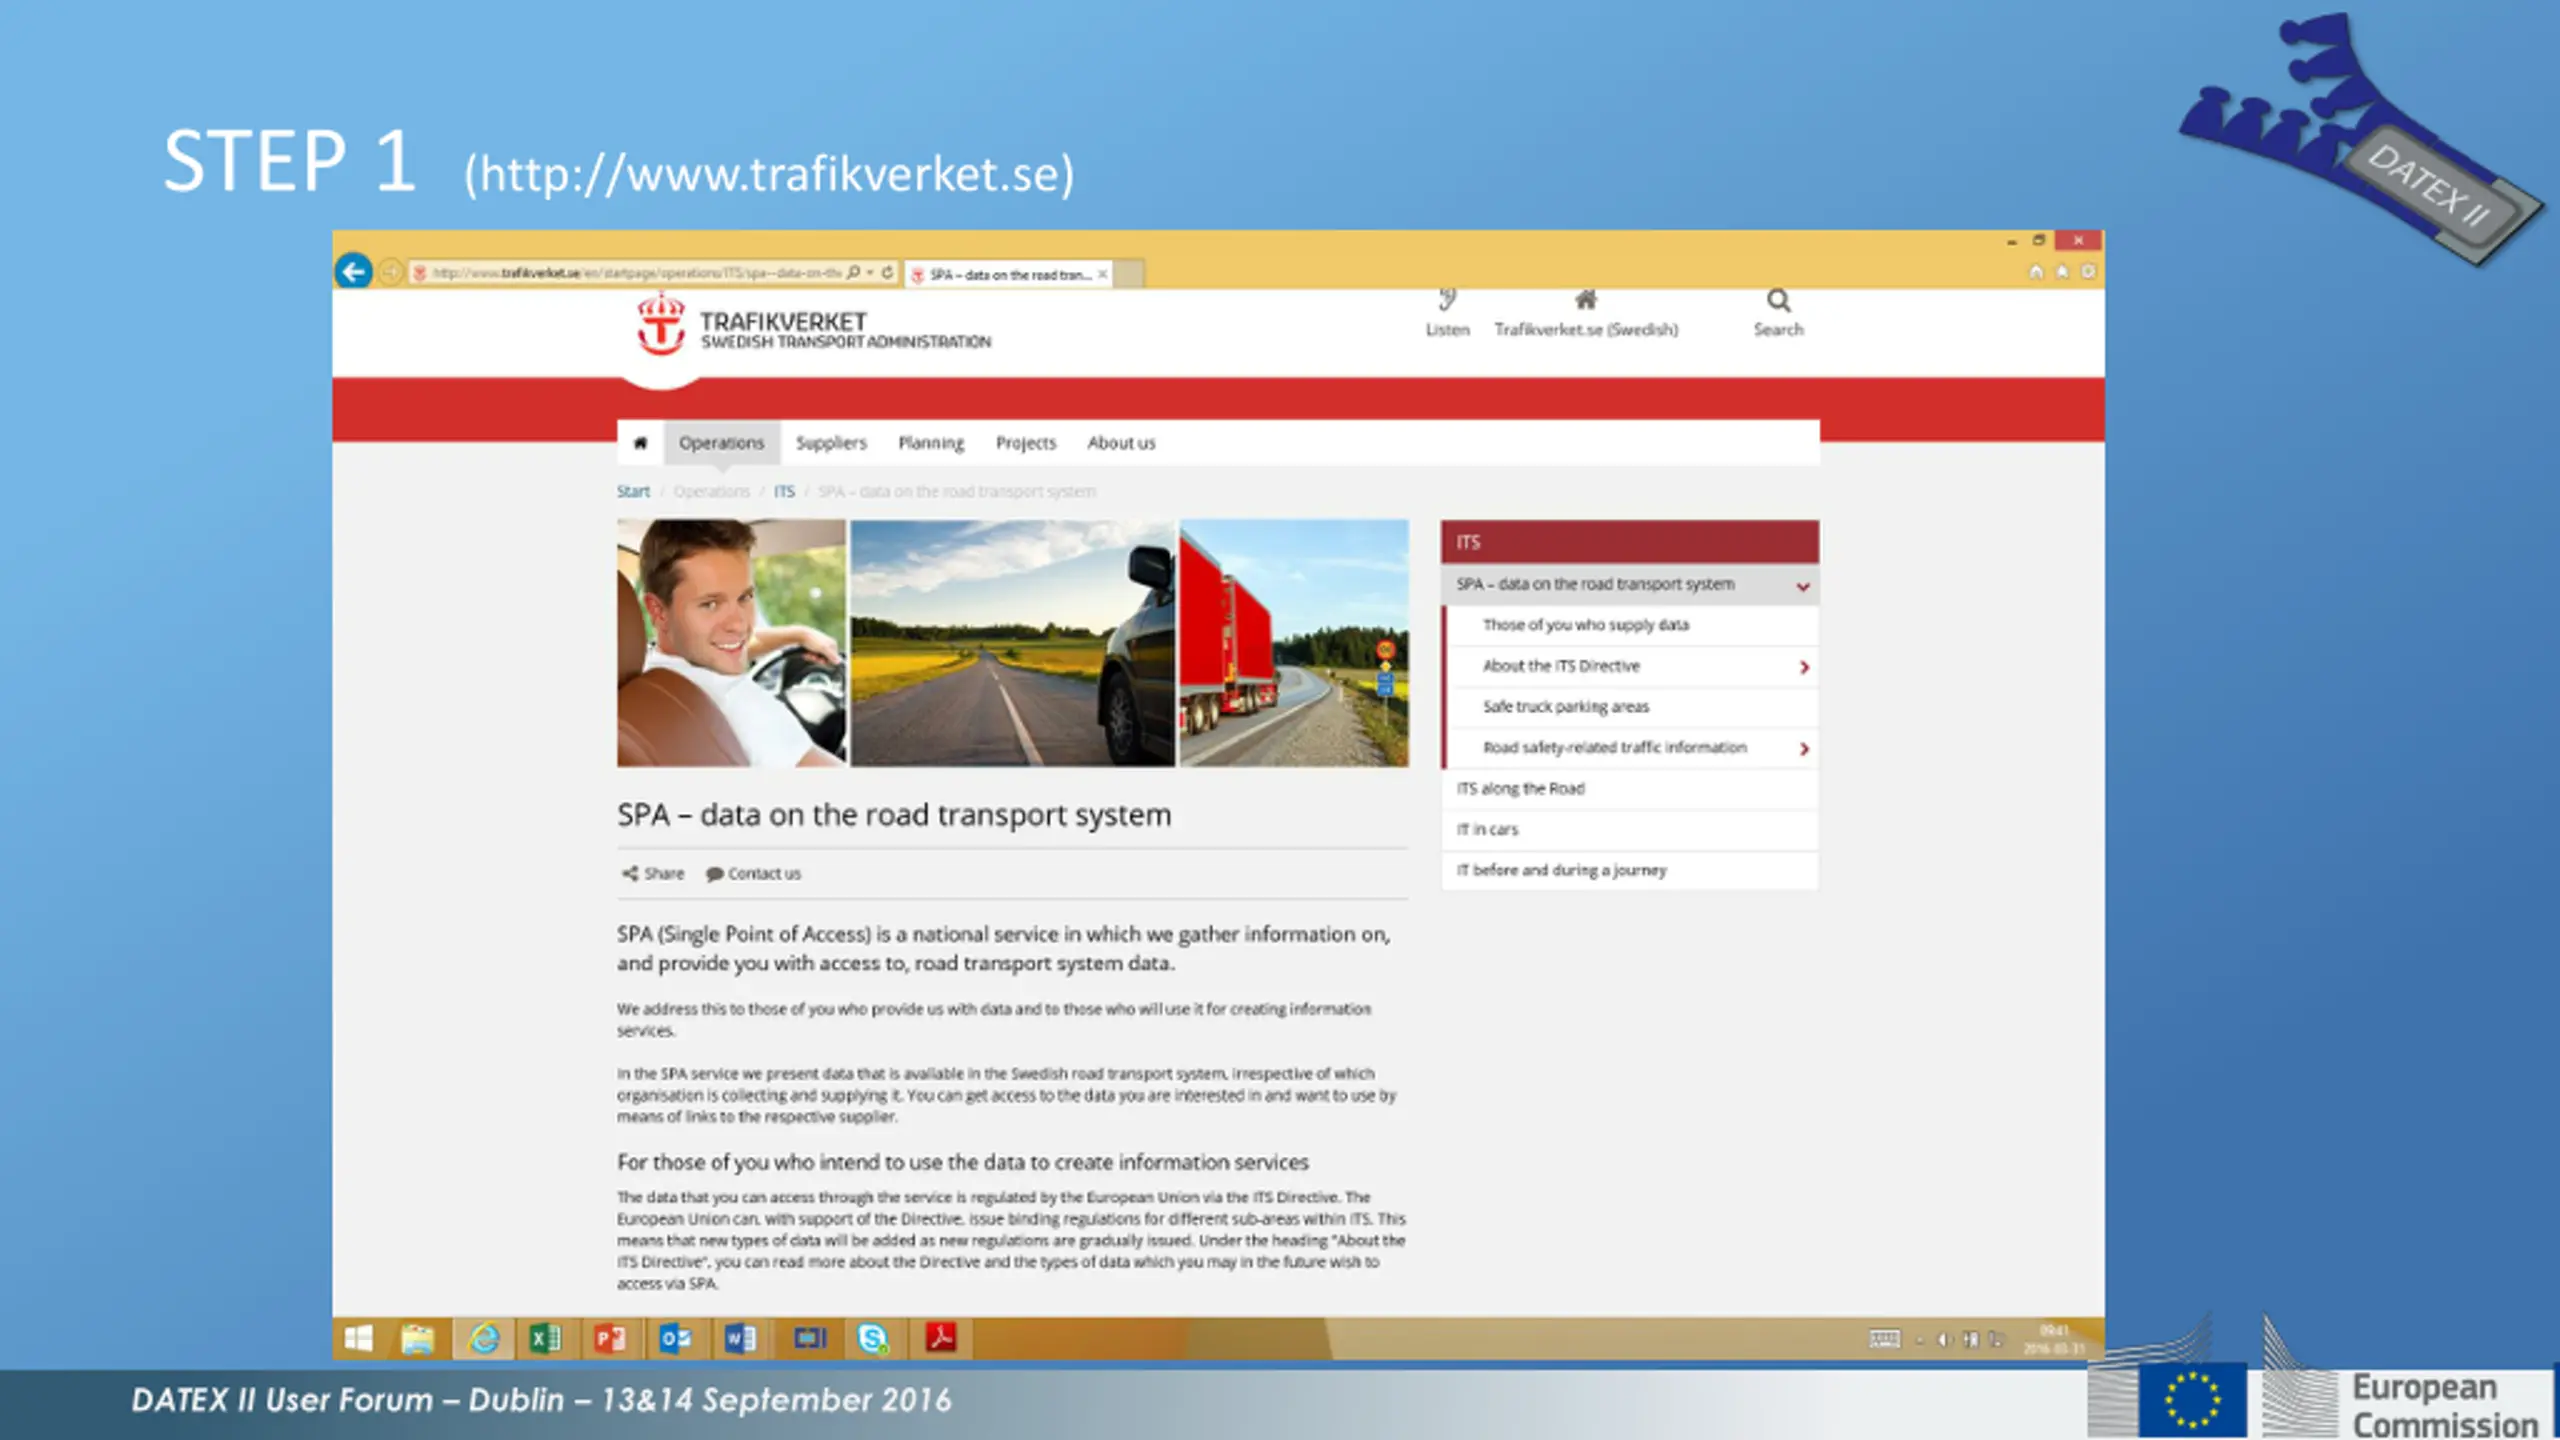Click the country road photo
Screen dimensions: 2560x1440
(x=1012, y=643)
